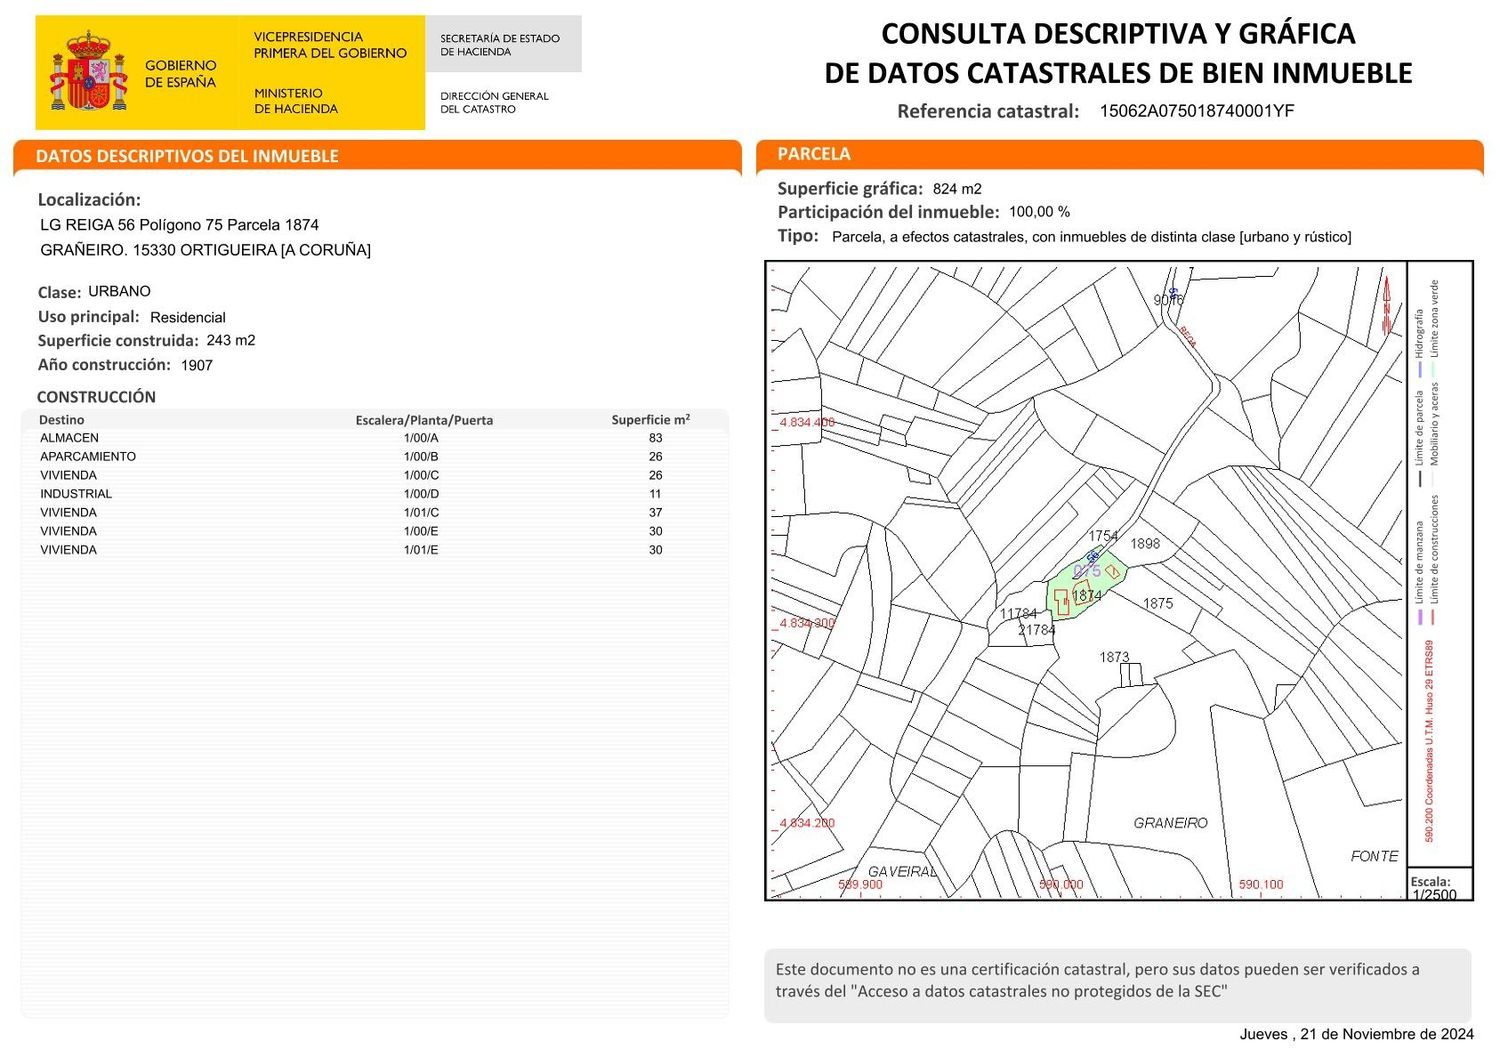Viewport: 1500px width, 1059px height.
Task: Click the 'MINISTERIO DE HACIENDA' text
Action: click(296, 101)
